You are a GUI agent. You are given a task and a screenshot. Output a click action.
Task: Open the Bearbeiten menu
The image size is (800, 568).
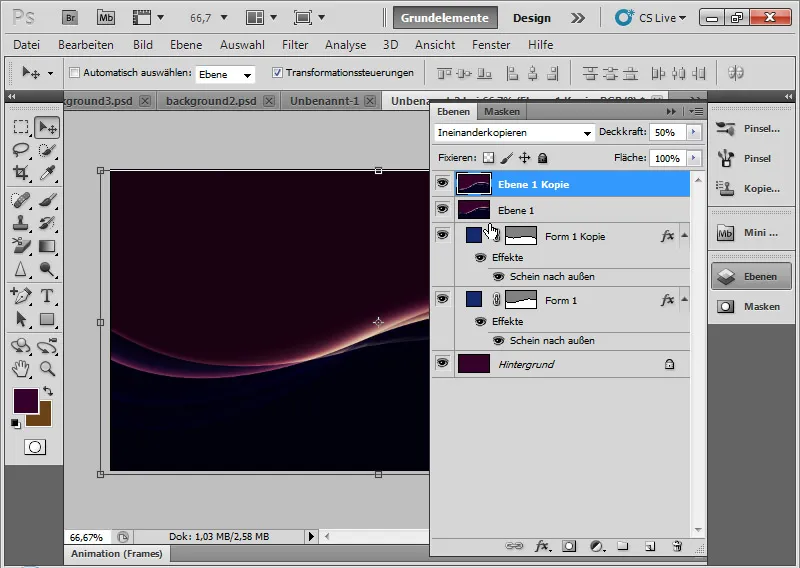point(86,45)
